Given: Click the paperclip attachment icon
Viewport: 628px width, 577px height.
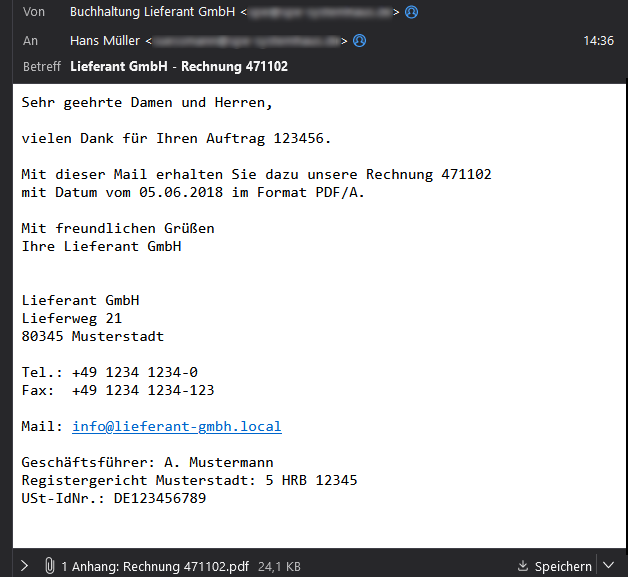Looking at the screenshot, I should 48,566.
